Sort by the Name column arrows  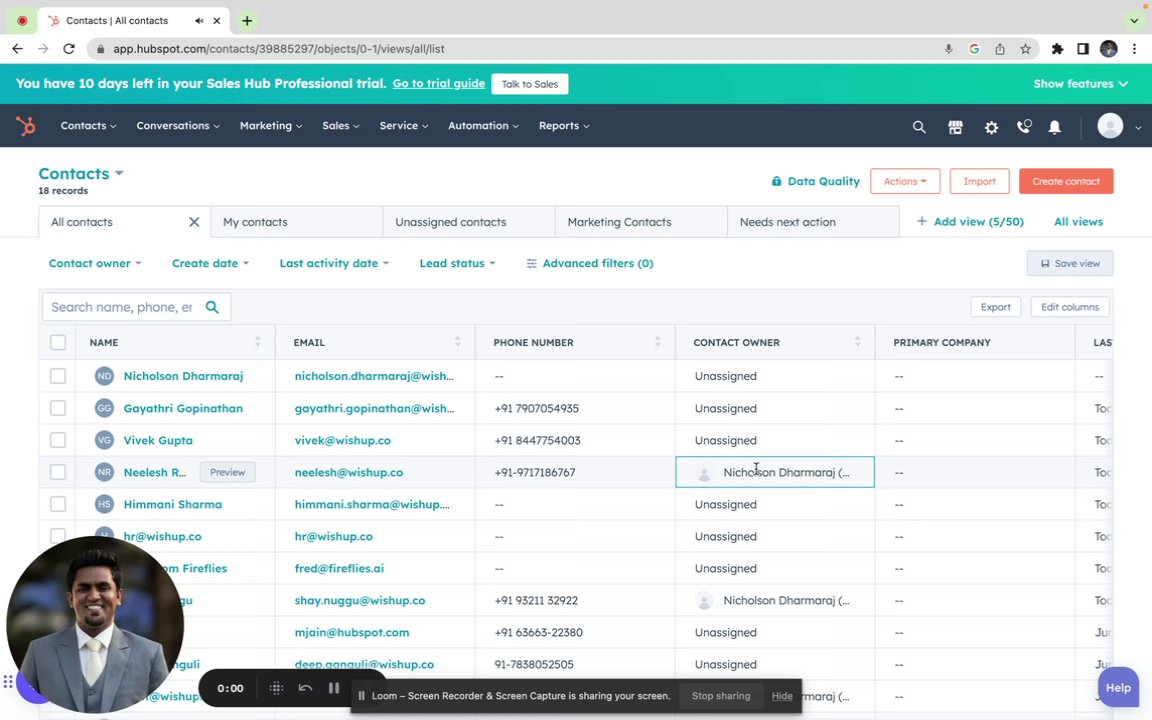(x=257, y=342)
